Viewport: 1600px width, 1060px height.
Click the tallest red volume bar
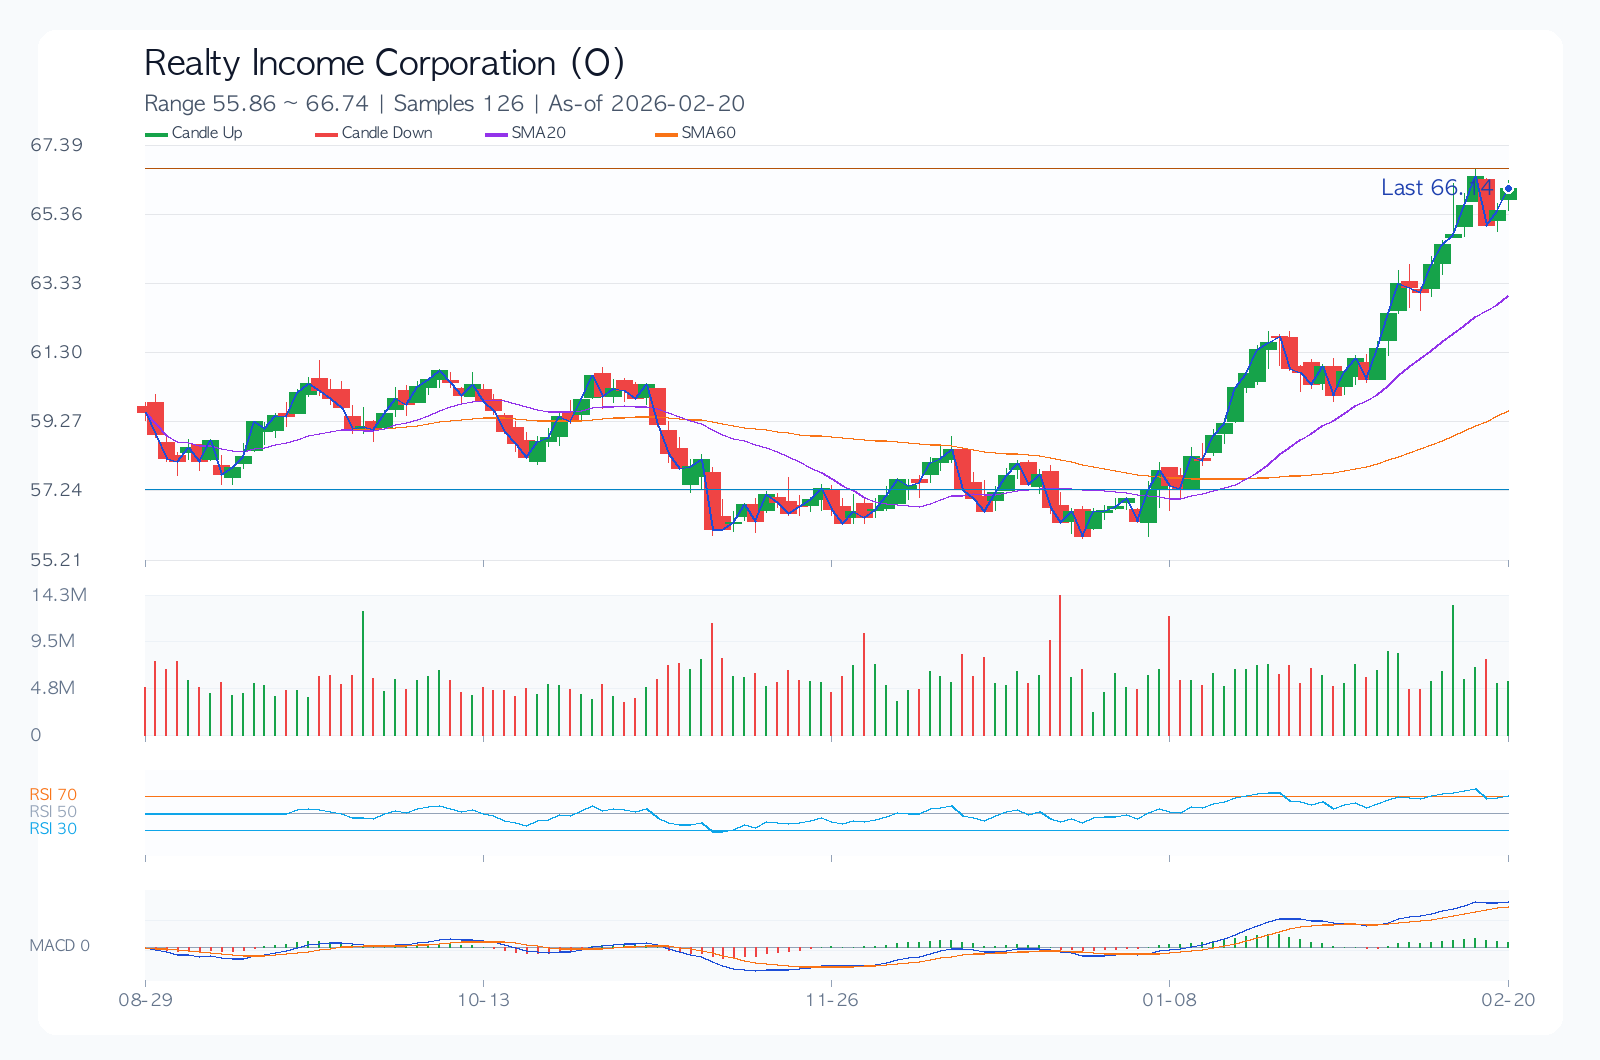1060,666
